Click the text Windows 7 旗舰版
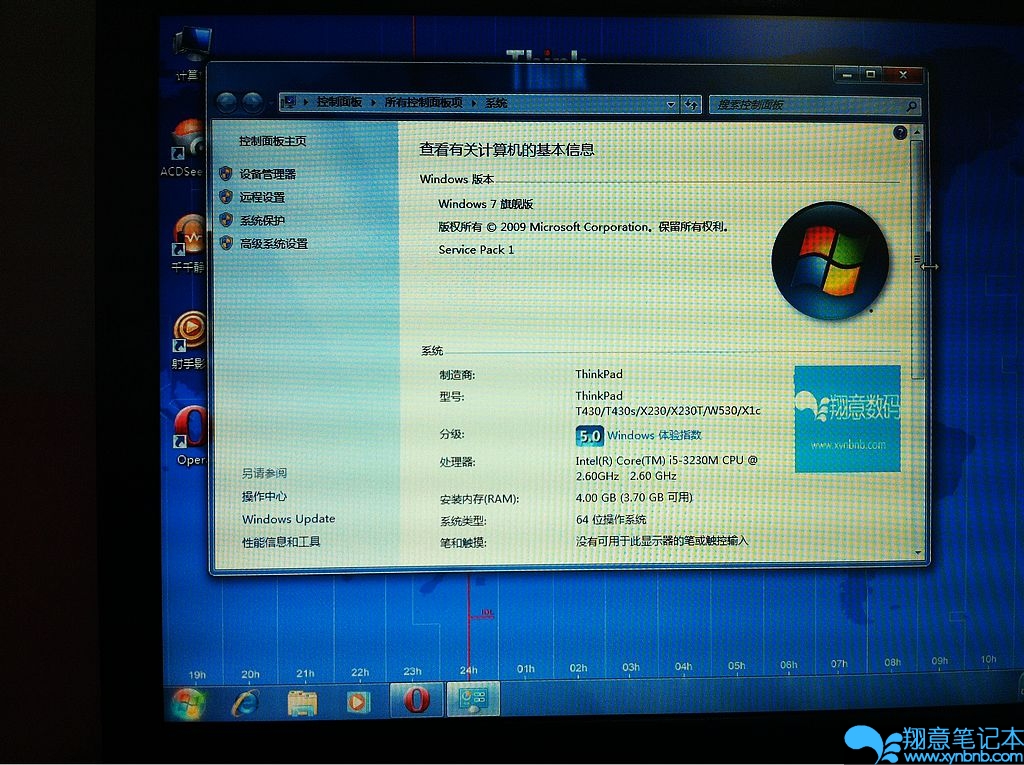Viewport: 1024px width, 765px height. pos(486,204)
